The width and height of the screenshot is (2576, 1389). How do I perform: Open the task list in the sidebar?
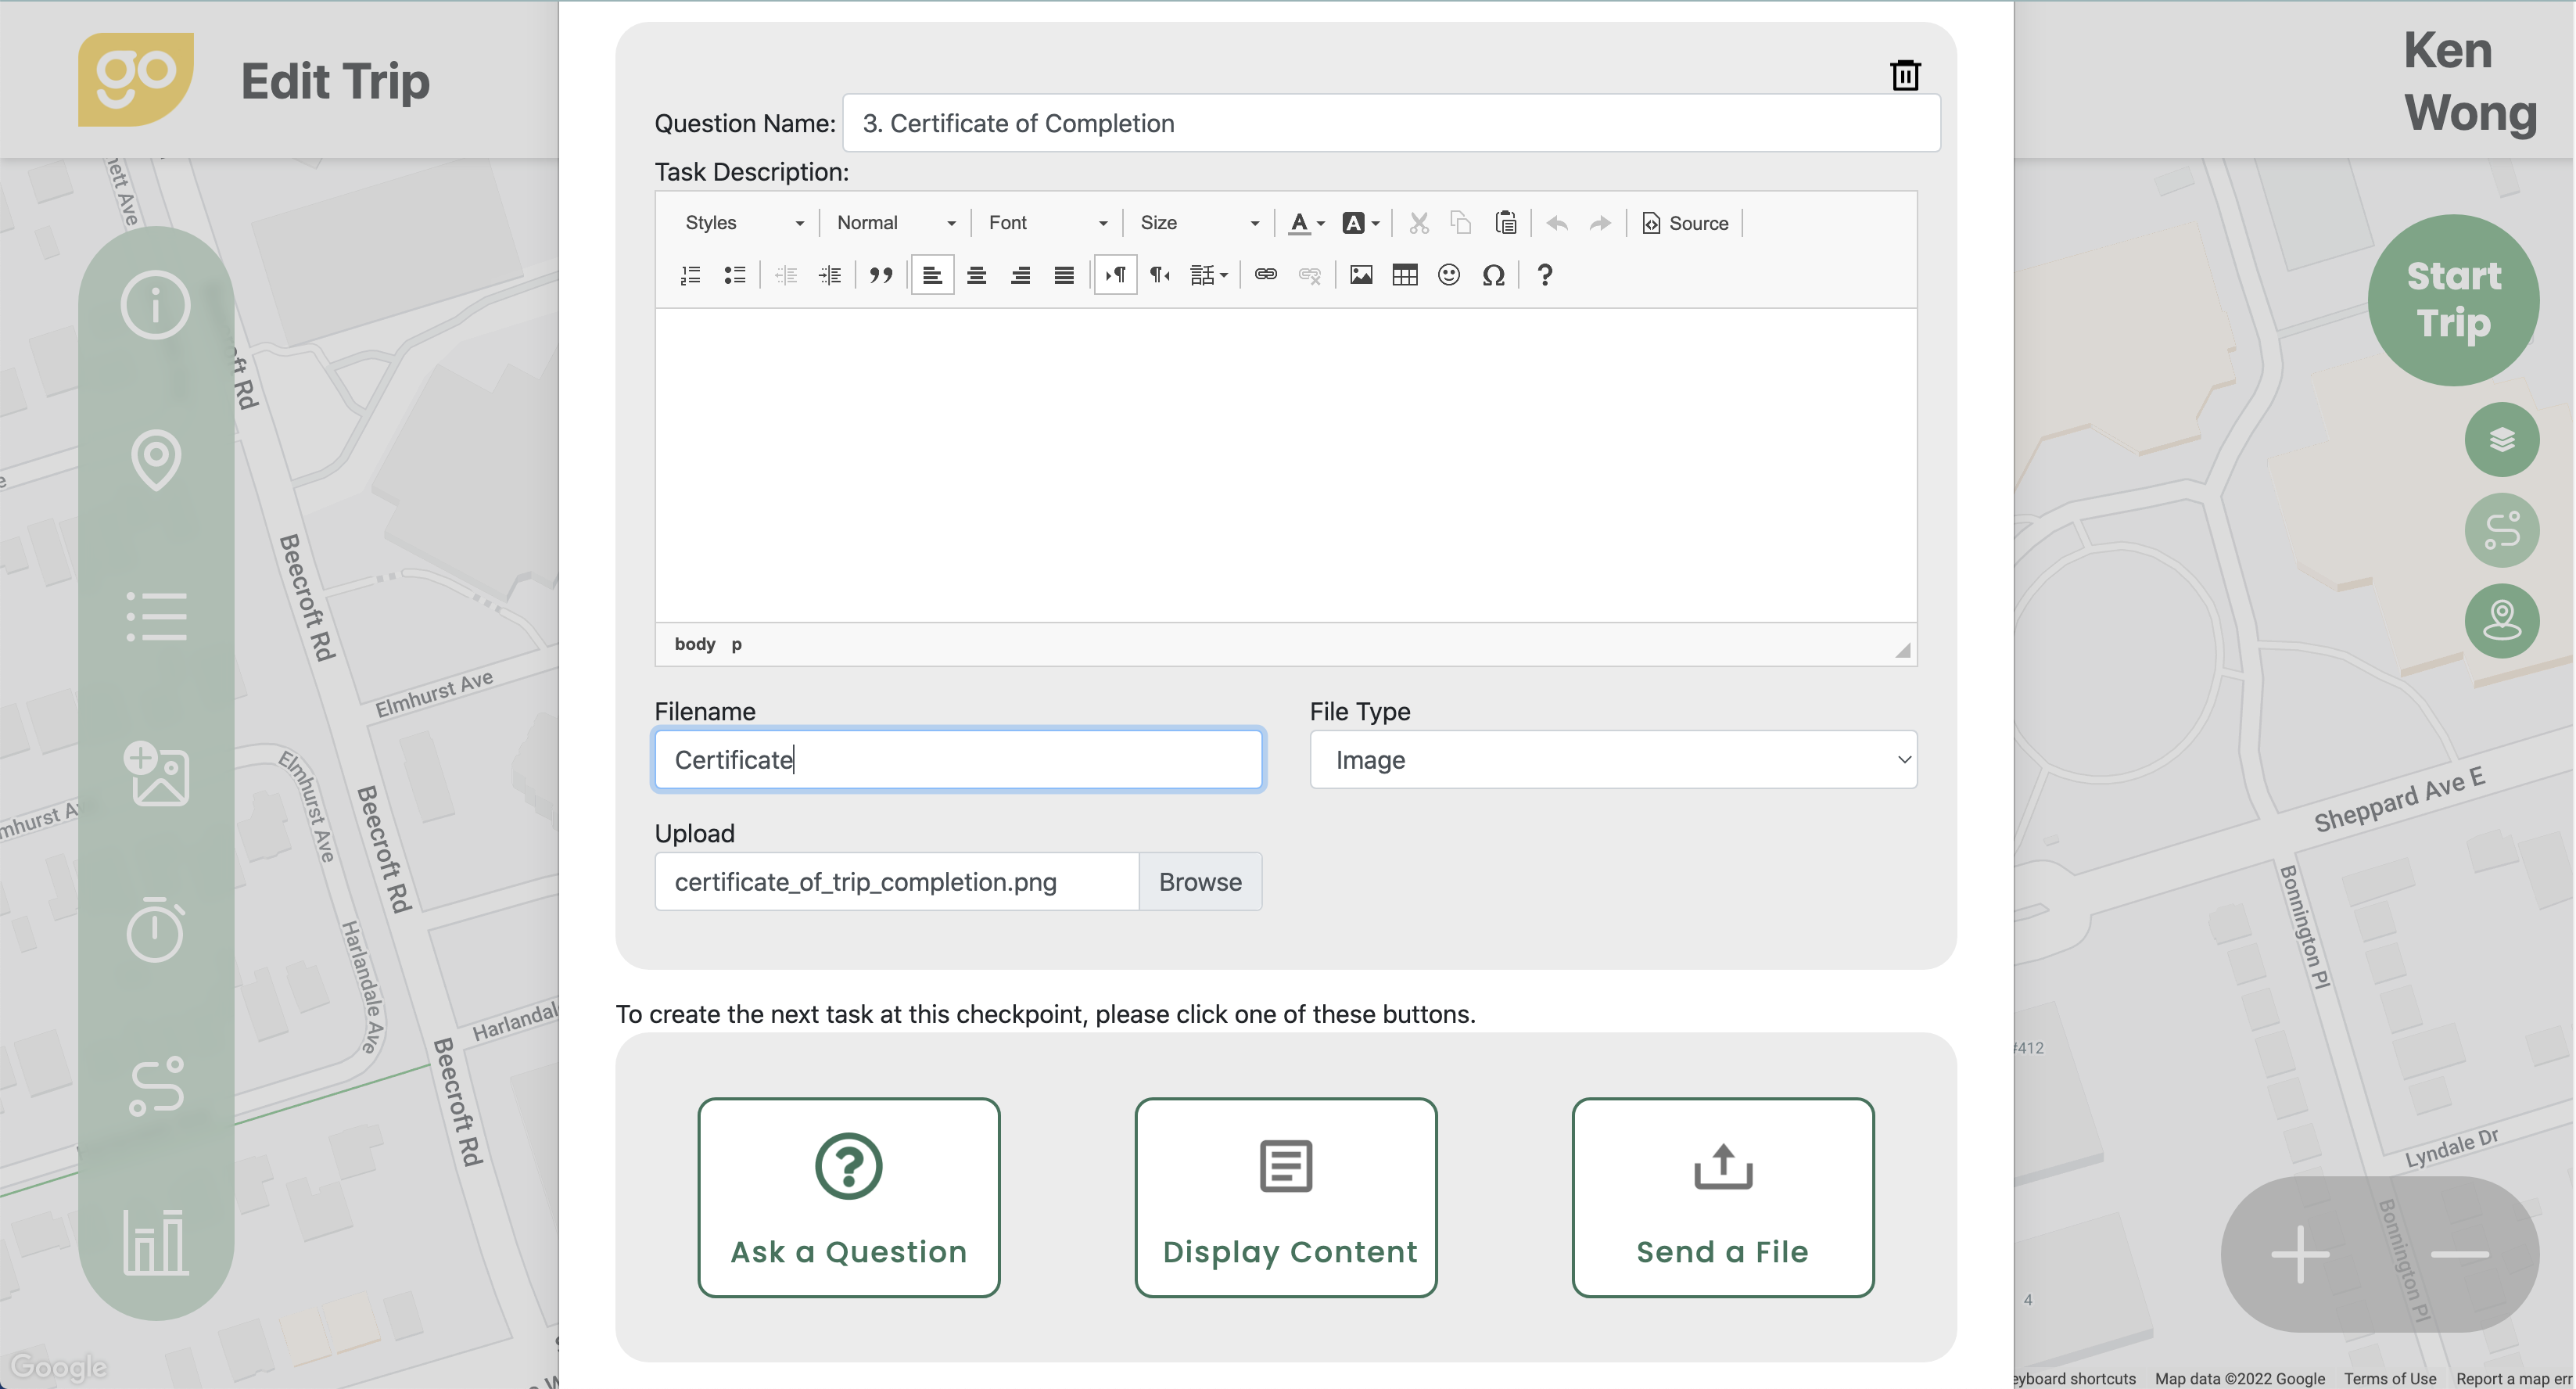coord(156,616)
